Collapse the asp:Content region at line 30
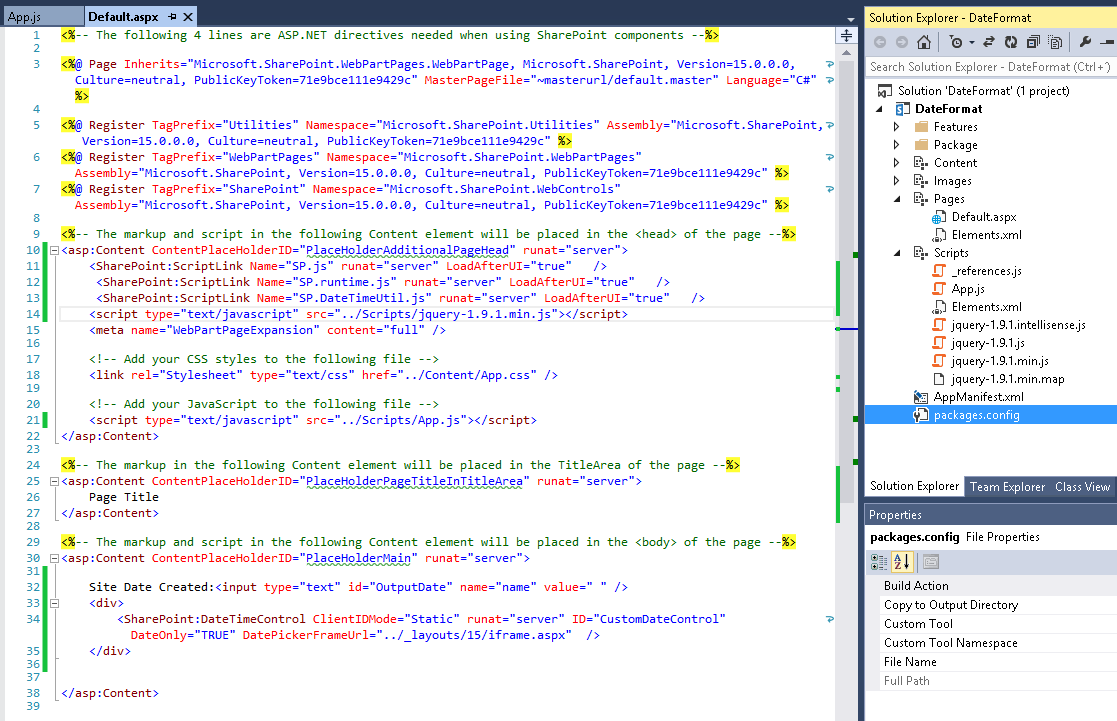1117x721 pixels. coord(54,558)
